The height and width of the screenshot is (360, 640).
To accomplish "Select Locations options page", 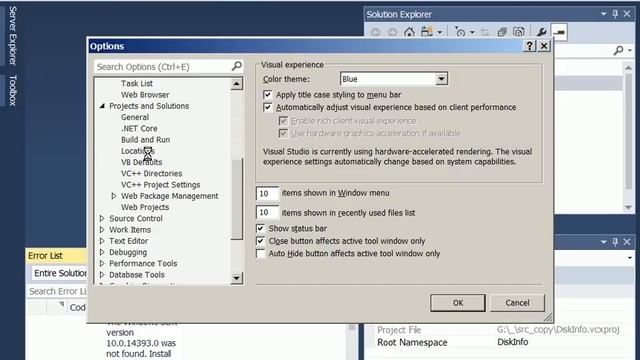I will [x=138, y=151].
